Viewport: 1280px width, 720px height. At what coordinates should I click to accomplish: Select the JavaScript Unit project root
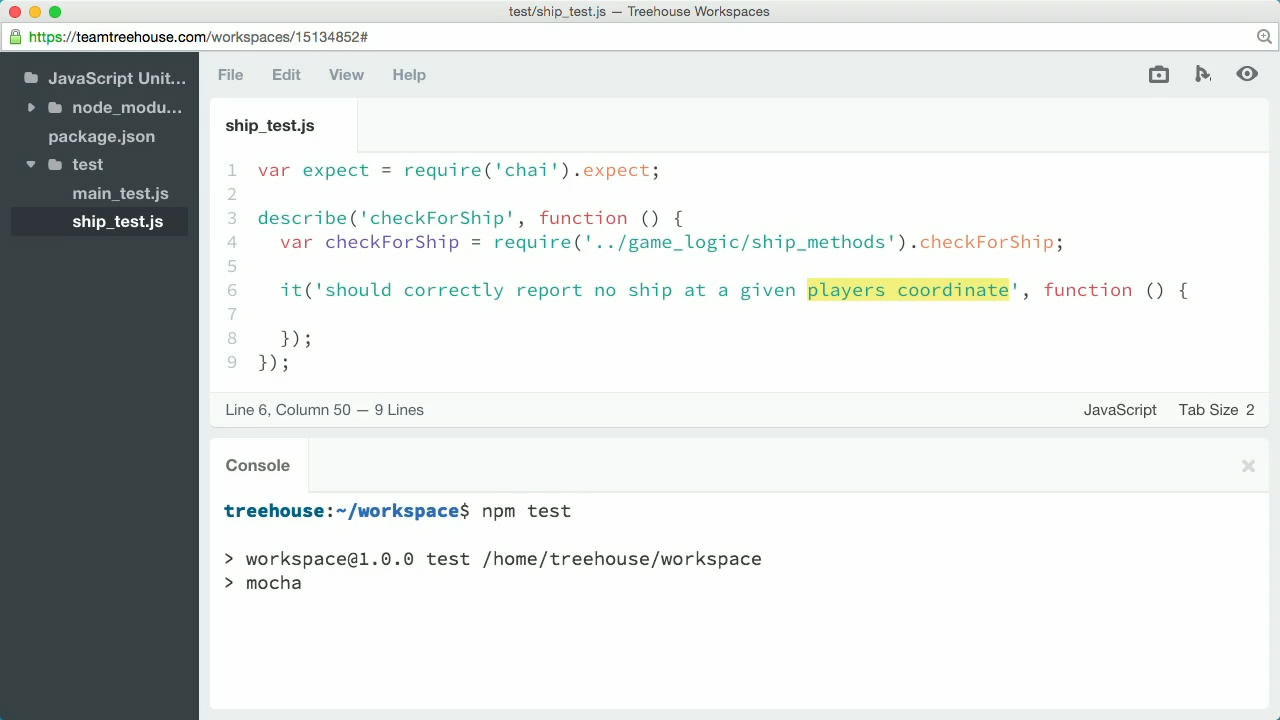[x=117, y=78]
